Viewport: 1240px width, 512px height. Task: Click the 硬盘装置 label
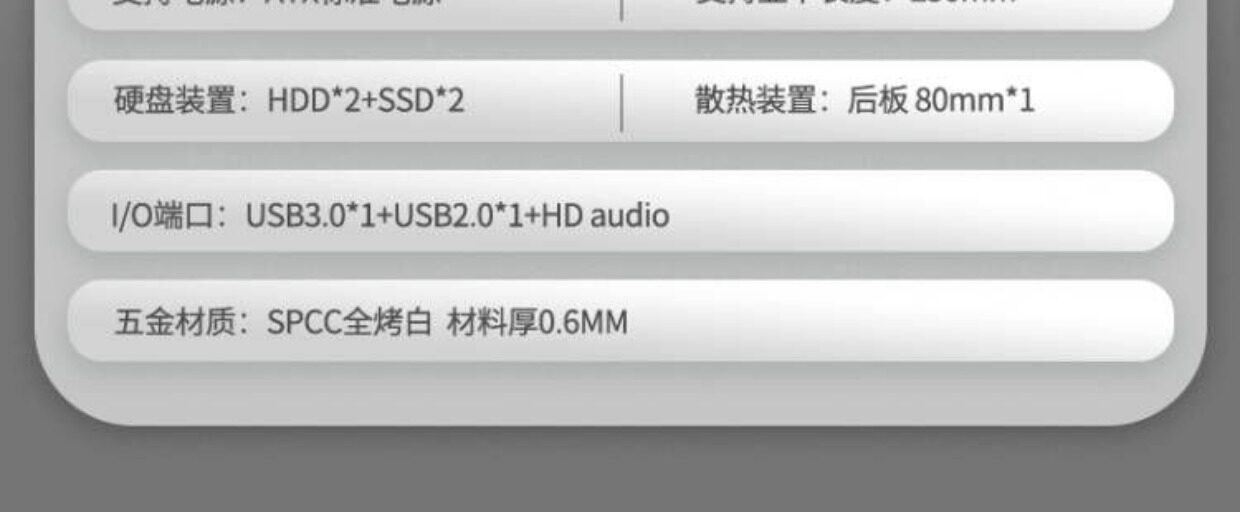(174, 101)
